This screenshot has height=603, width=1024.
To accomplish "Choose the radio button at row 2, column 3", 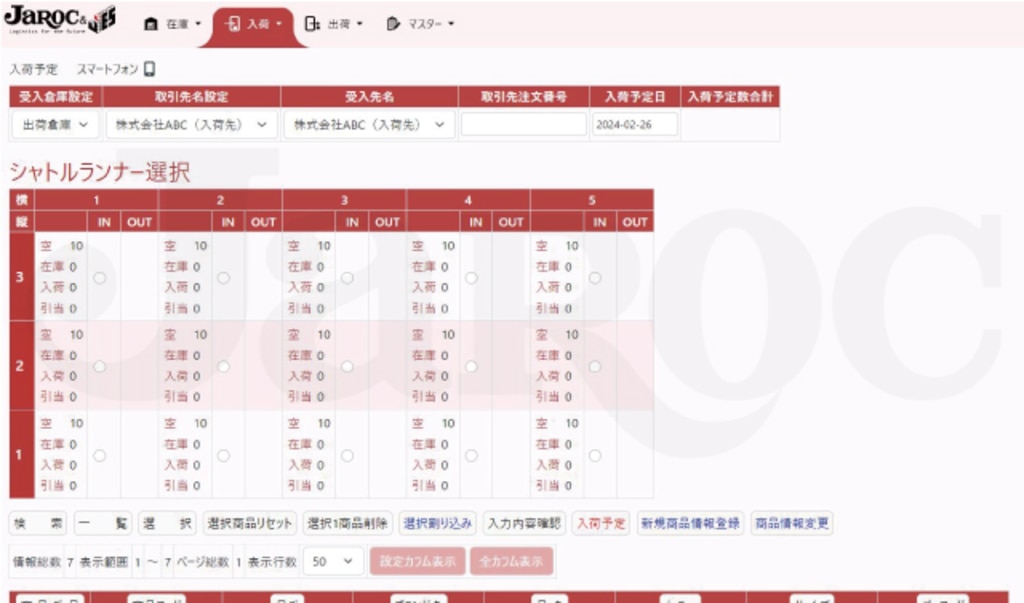I will pyautogui.click(x=347, y=366).
